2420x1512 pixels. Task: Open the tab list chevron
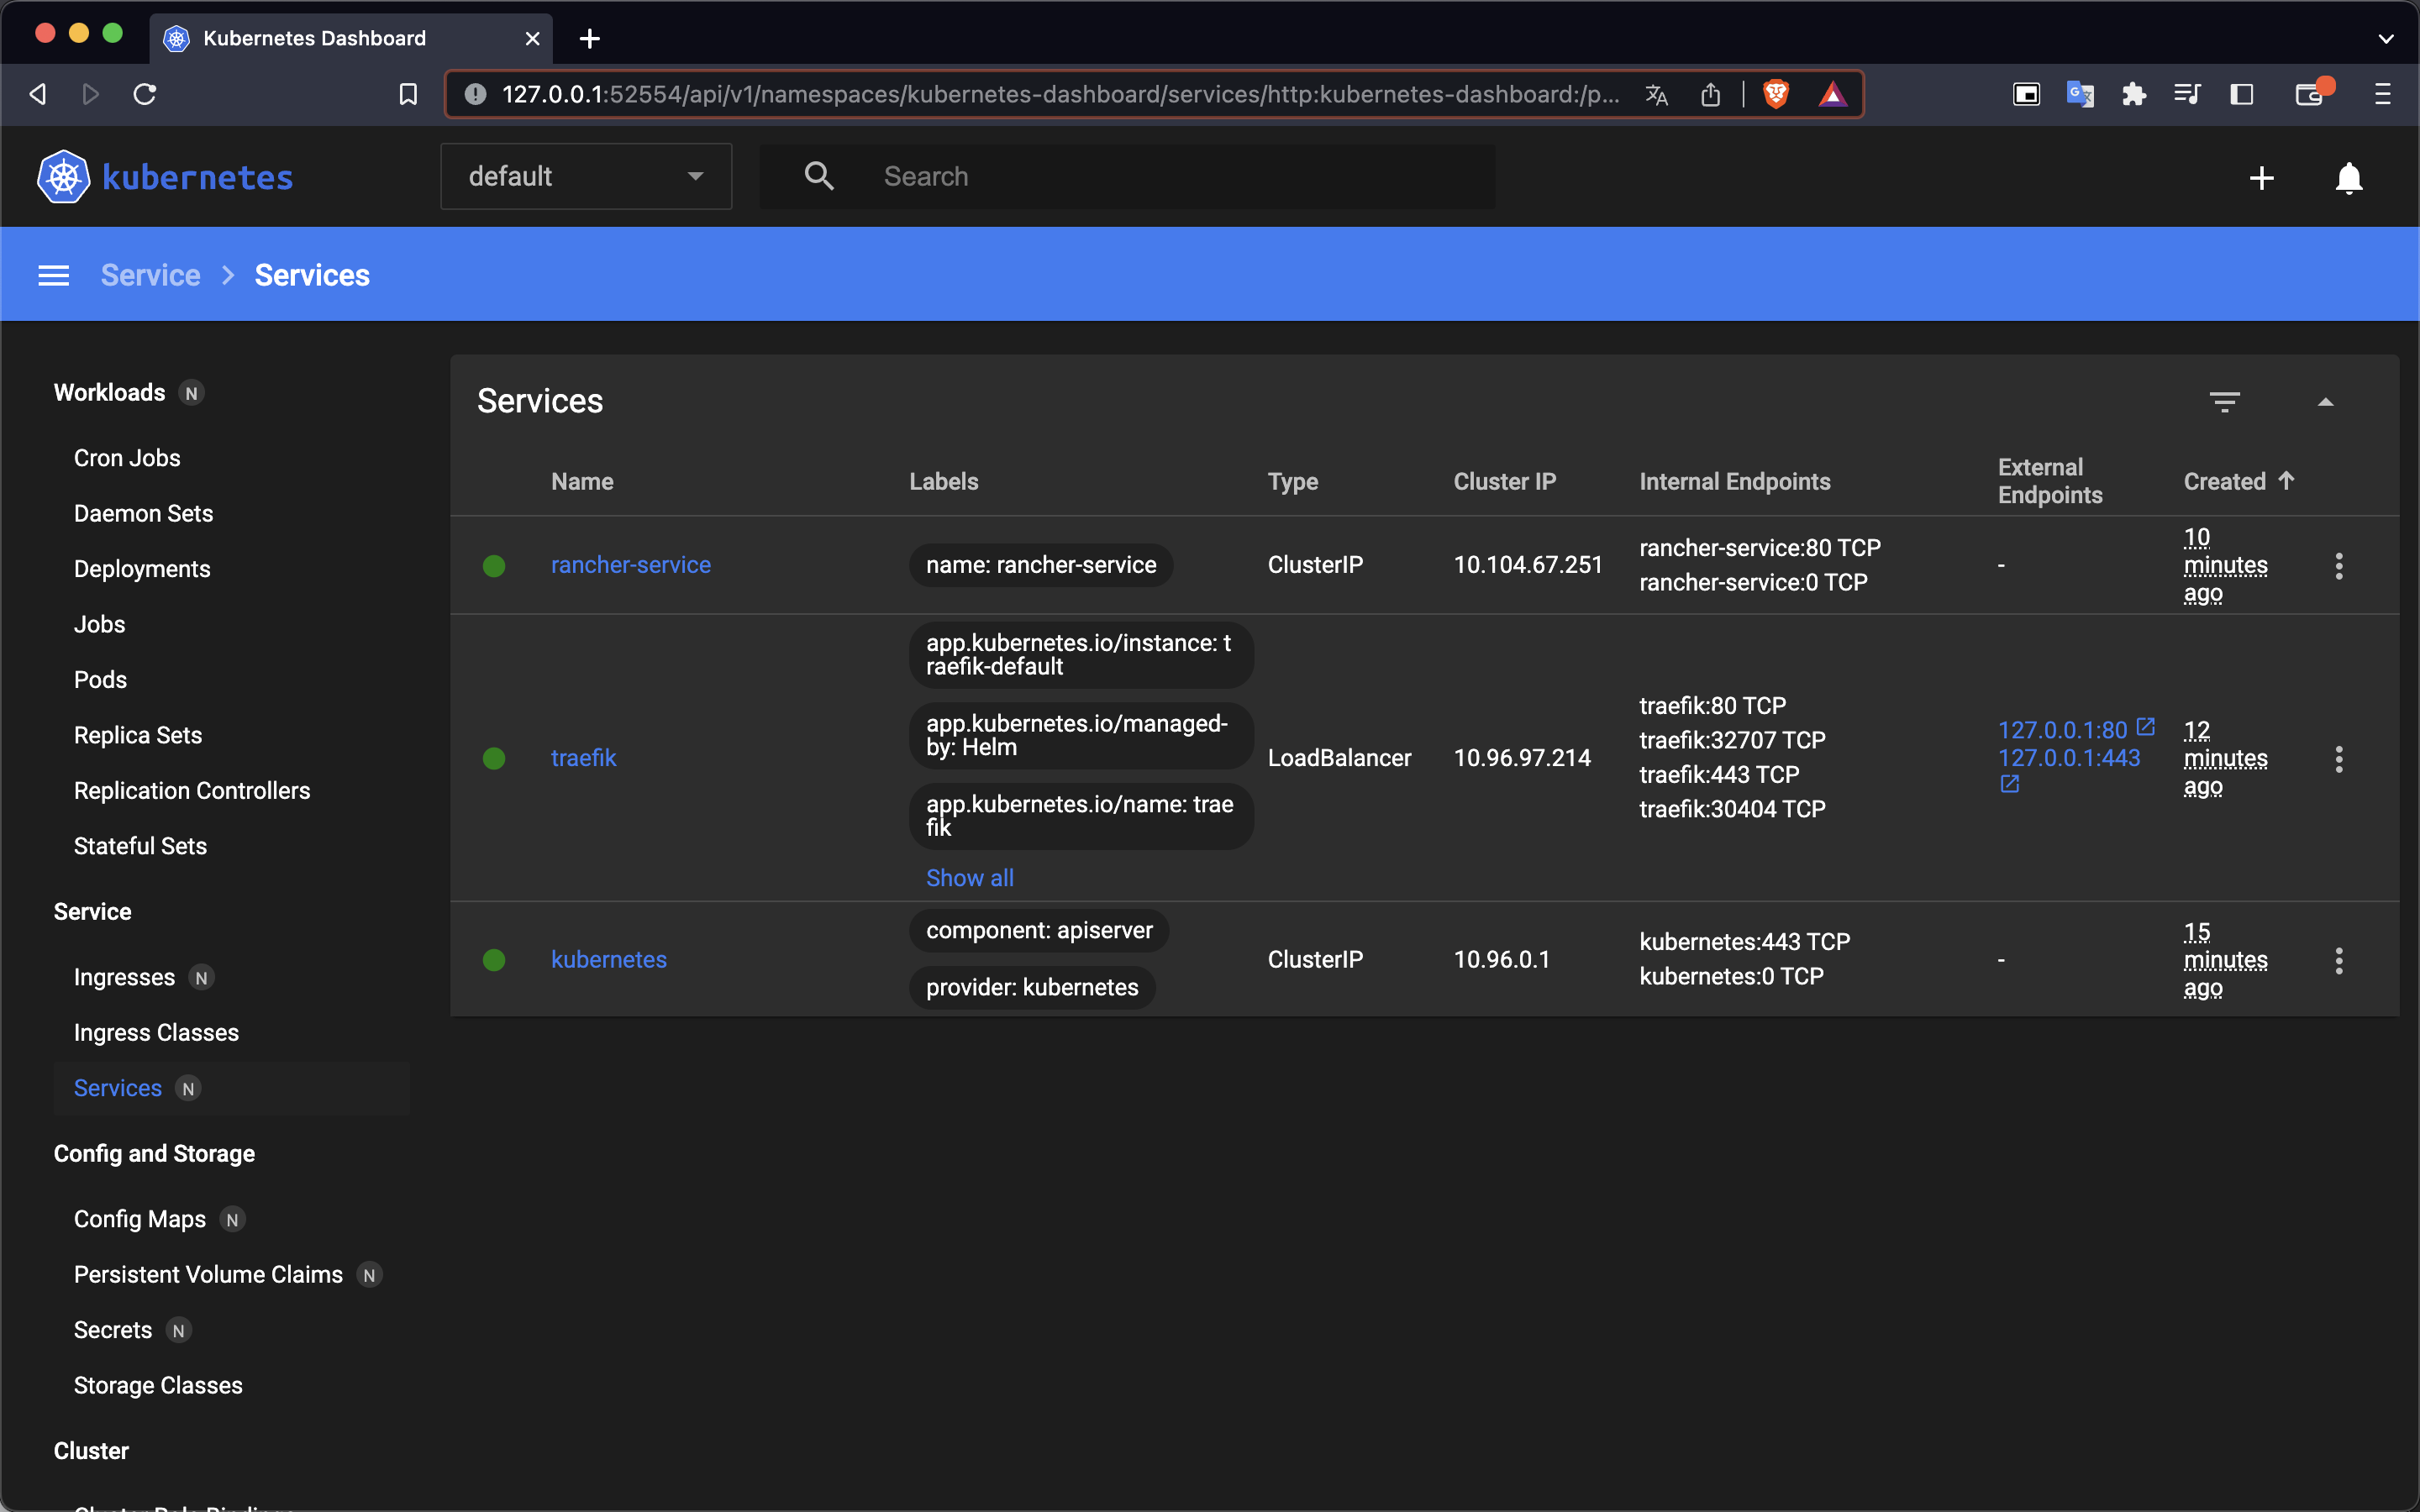click(x=2386, y=39)
